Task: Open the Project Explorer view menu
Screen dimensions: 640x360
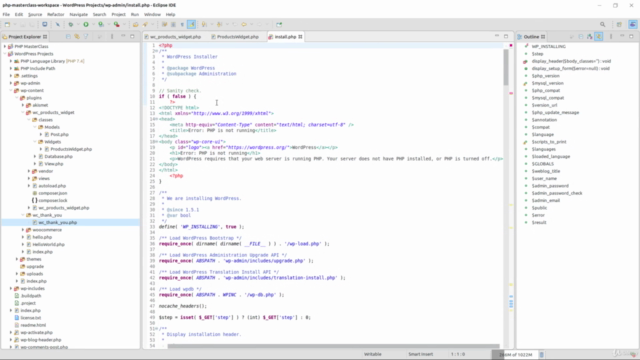Action: (112, 37)
